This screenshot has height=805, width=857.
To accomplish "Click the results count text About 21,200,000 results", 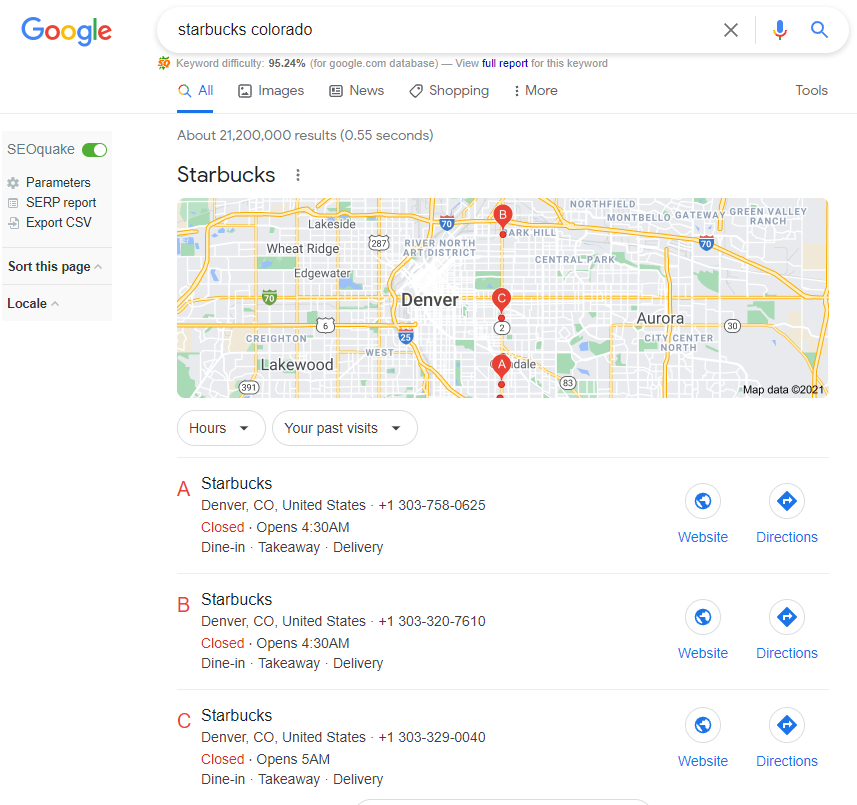I will pyautogui.click(x=305, y=136).
